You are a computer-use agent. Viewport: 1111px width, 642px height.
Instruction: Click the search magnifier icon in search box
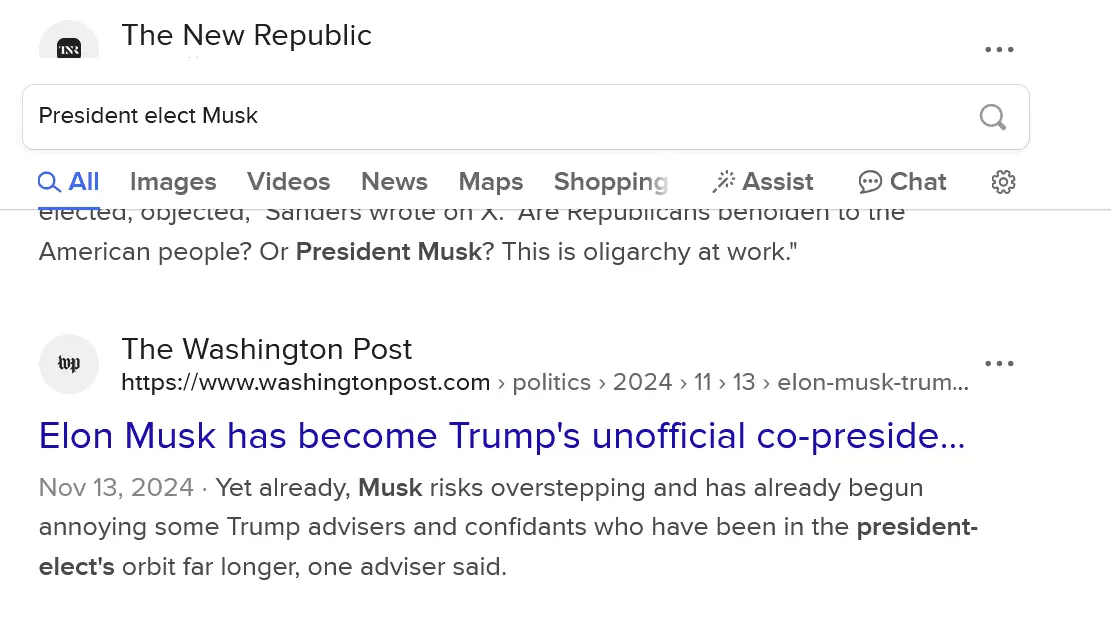point(992,117)
